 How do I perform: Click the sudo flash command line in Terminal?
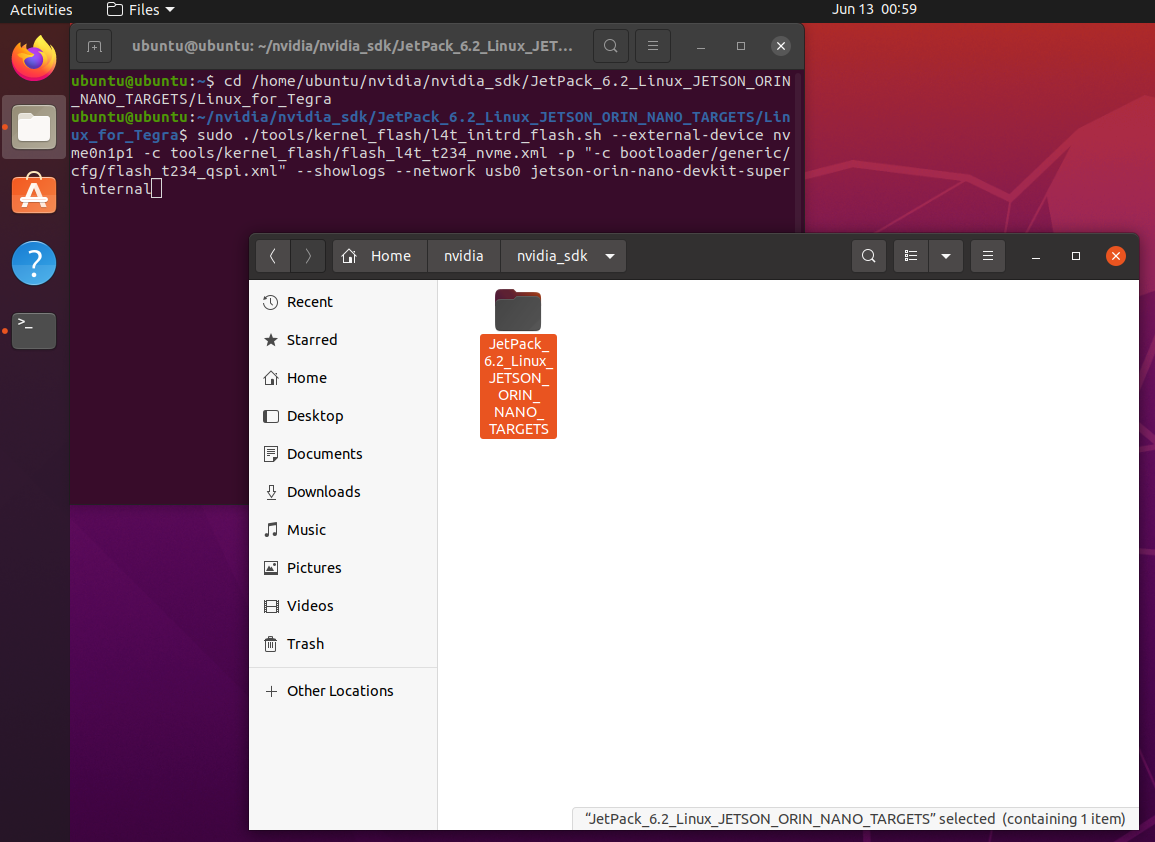click(431, 161)
